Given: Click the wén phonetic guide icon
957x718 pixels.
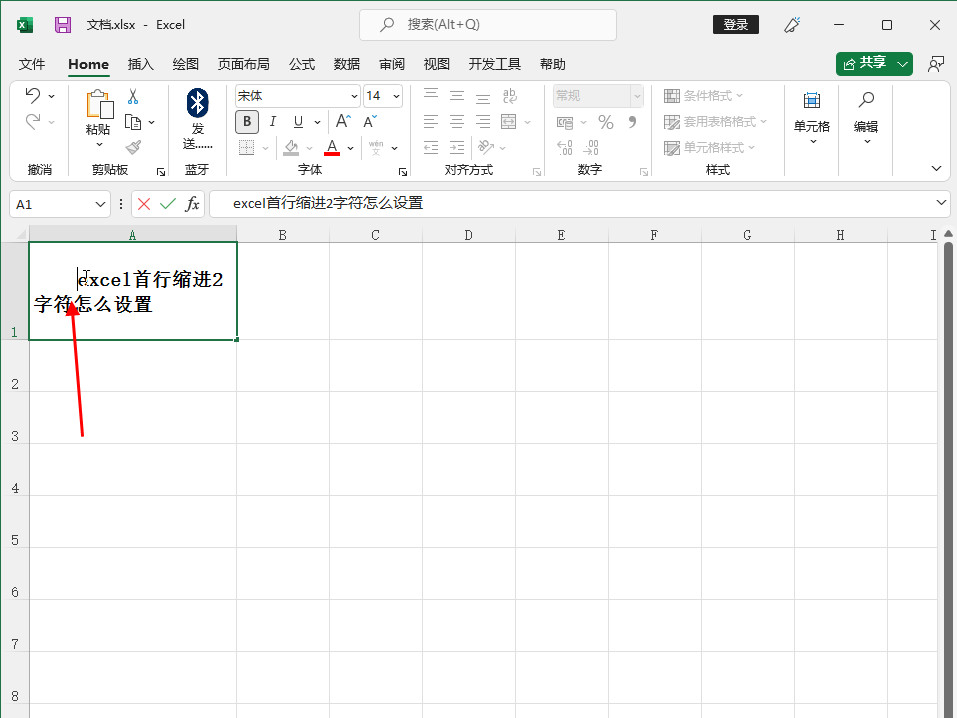Looking at the screenshot, I should (376, 147).
